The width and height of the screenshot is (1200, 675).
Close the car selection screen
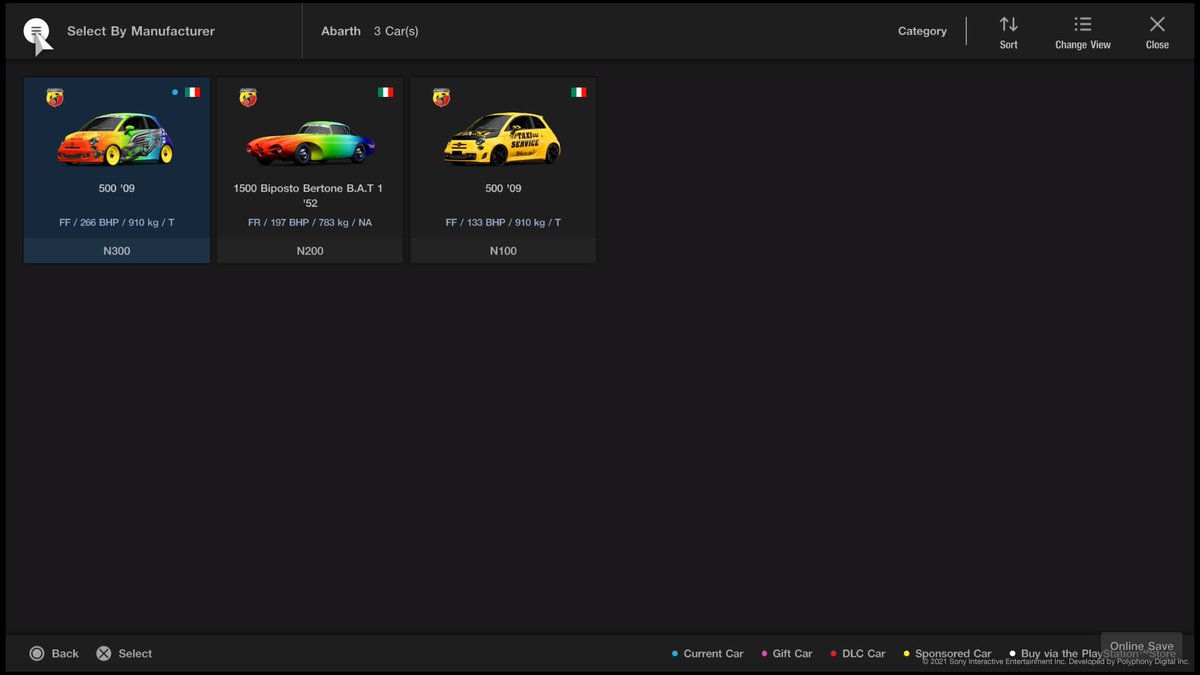coord(1157,32)
